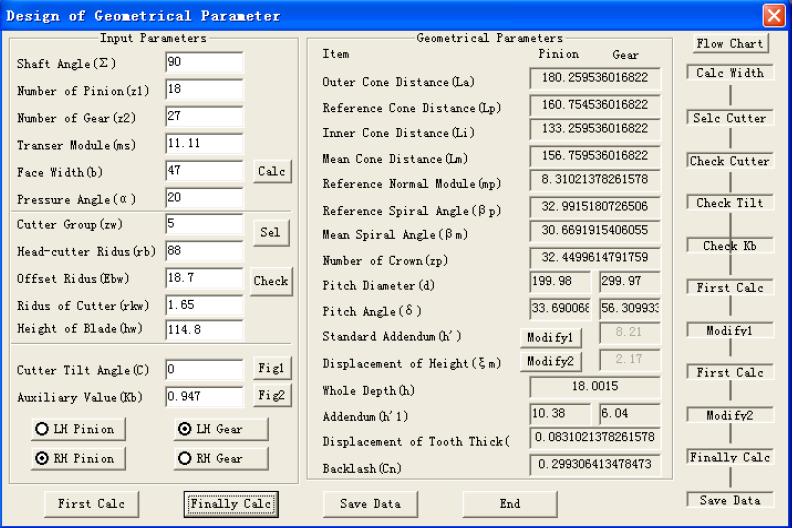
Task: Click the Ridus of Cutter (rkw) field
Action: (x=204, y=305)
